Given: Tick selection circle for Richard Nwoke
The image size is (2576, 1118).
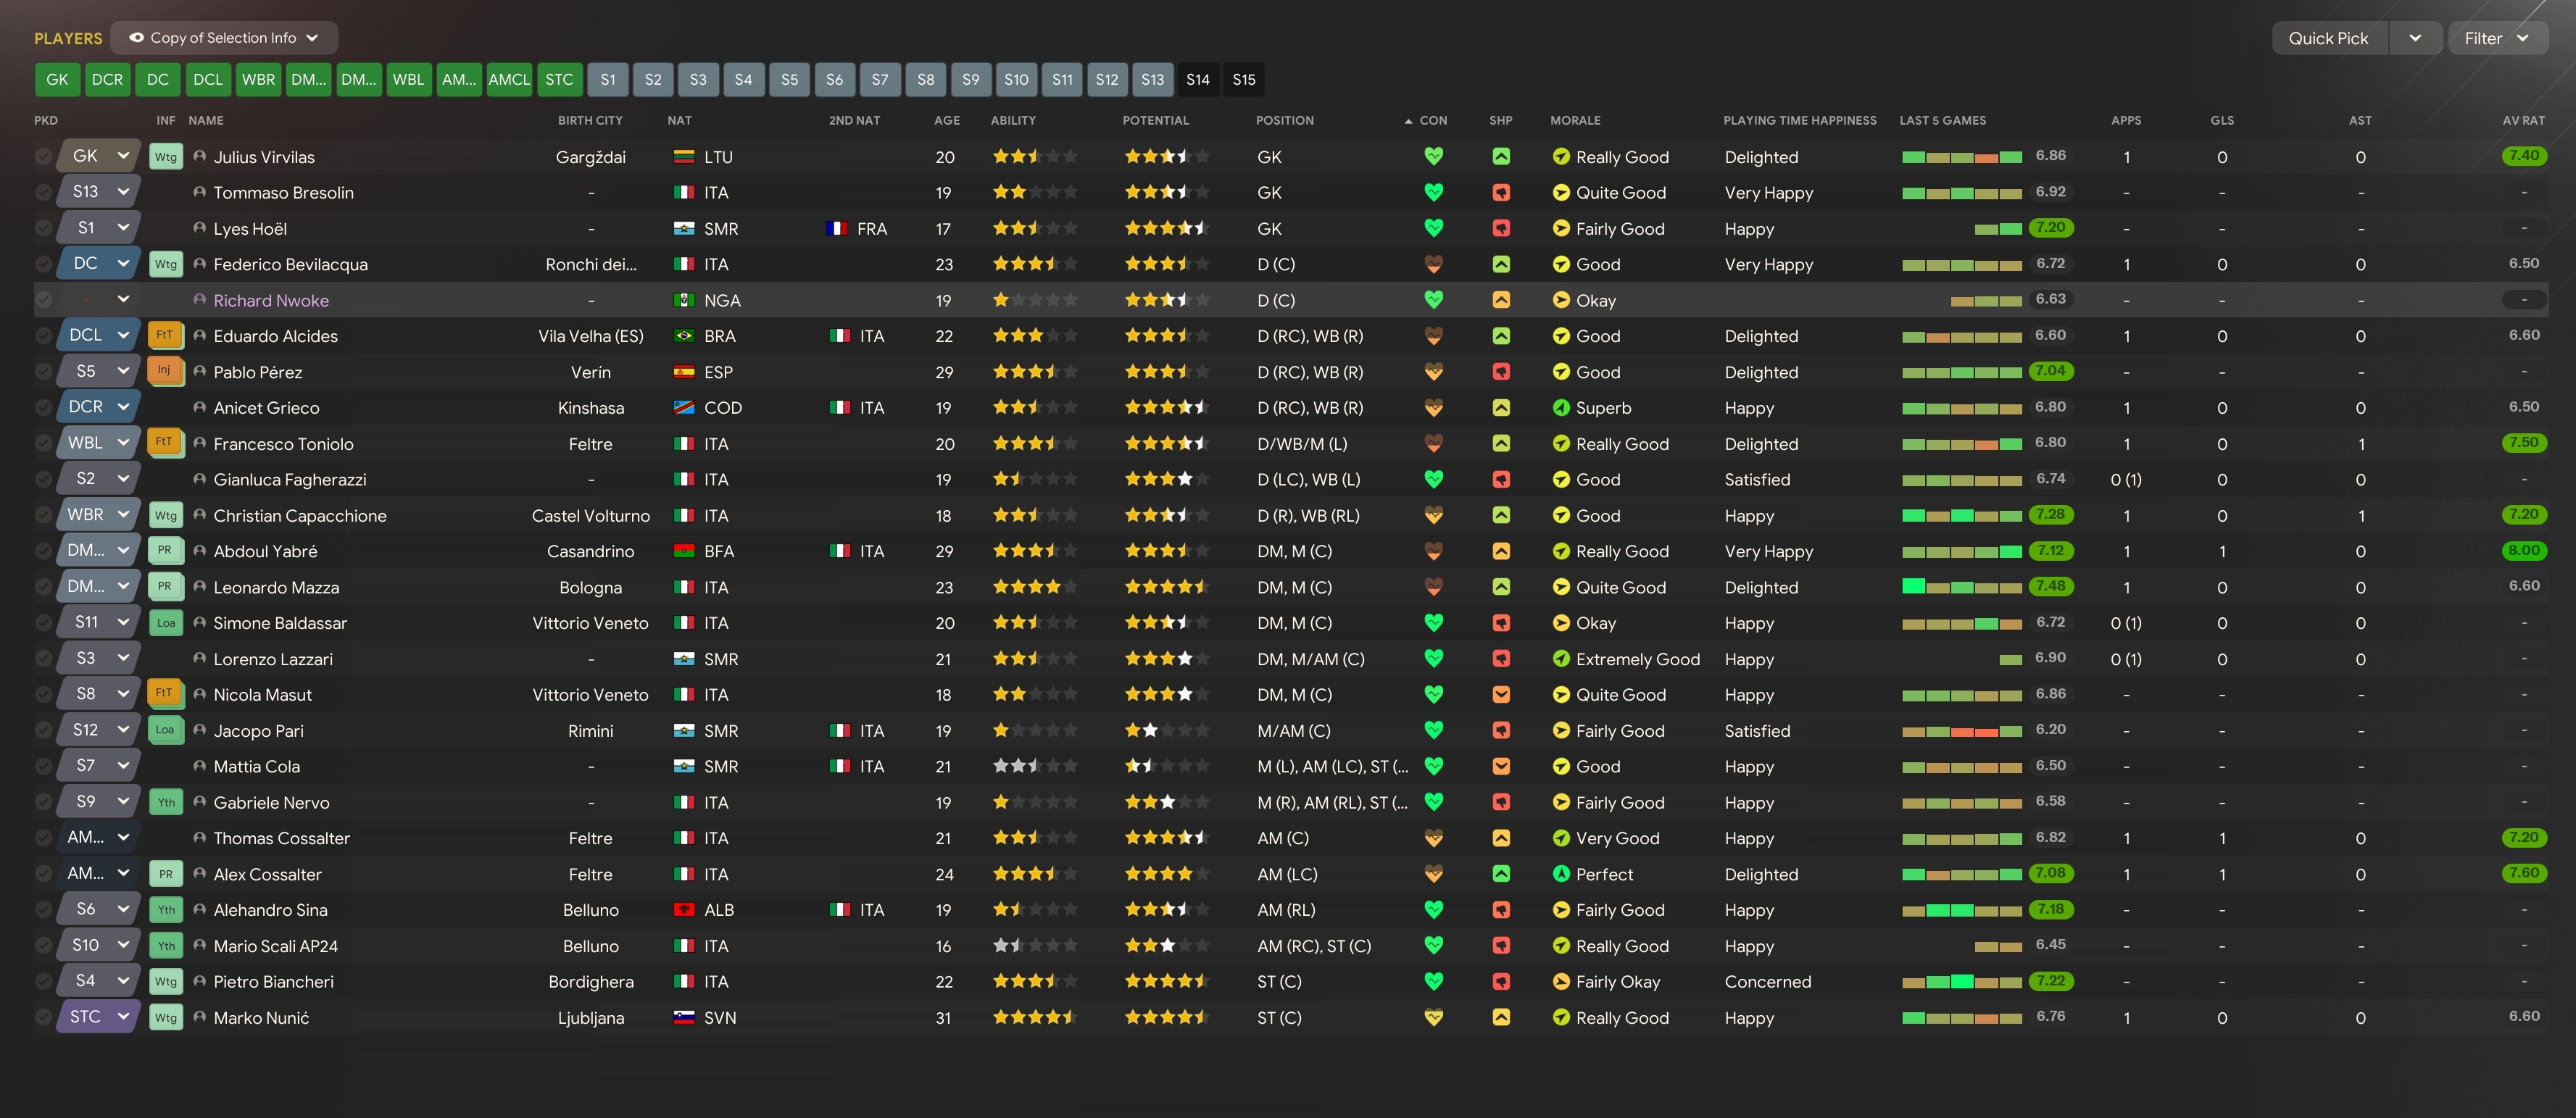Looking at the screenshot, I should [43, 300].
